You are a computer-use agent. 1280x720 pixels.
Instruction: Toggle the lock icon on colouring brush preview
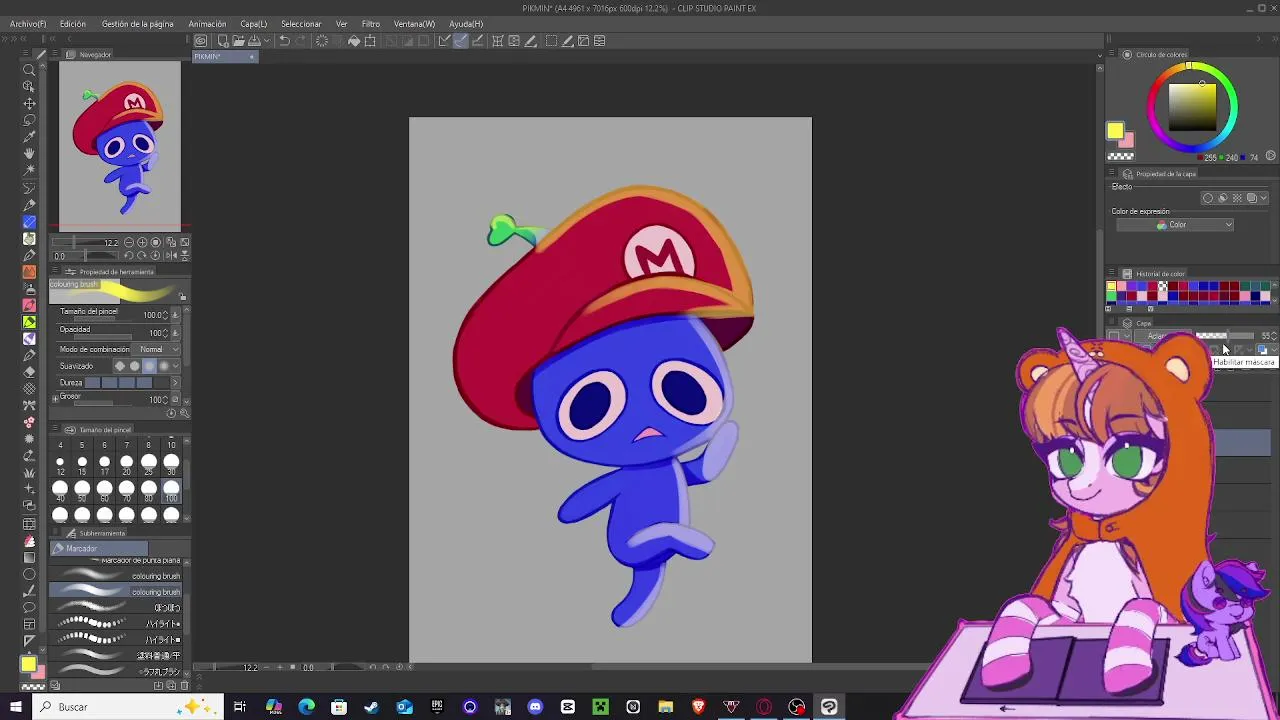tap(182, 297)
